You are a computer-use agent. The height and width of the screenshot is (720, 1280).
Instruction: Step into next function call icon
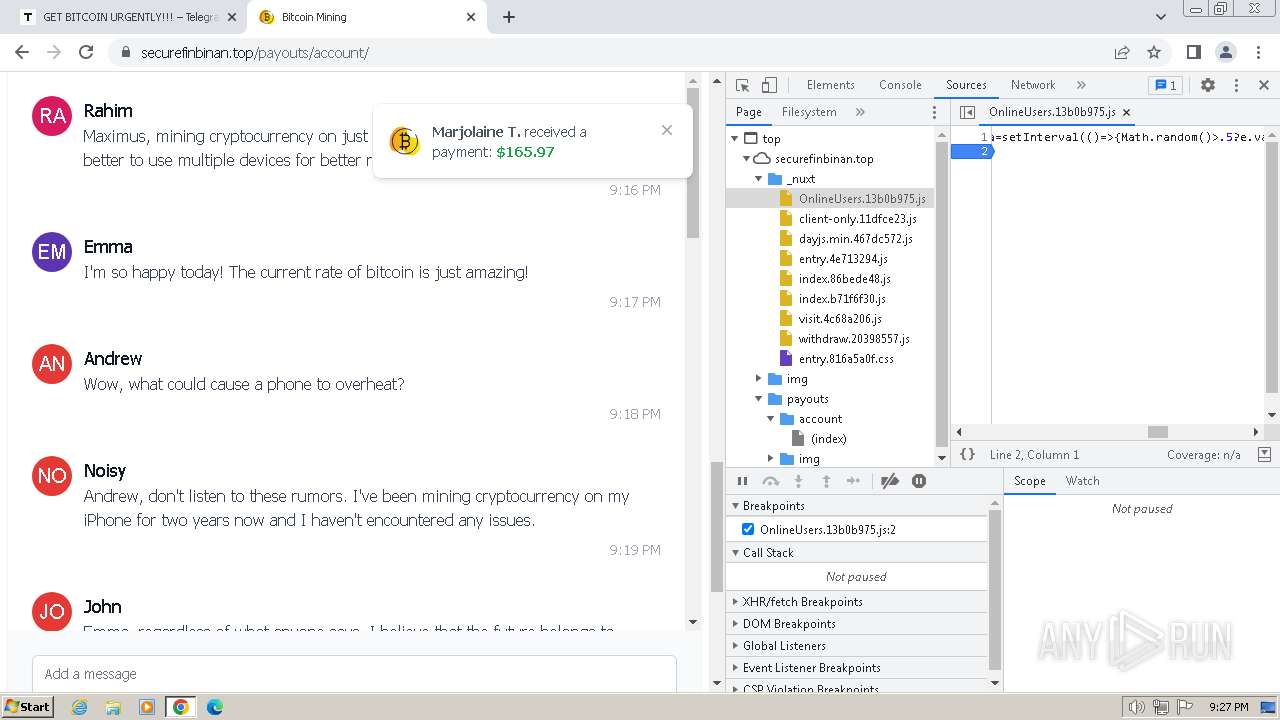[798, 481]
